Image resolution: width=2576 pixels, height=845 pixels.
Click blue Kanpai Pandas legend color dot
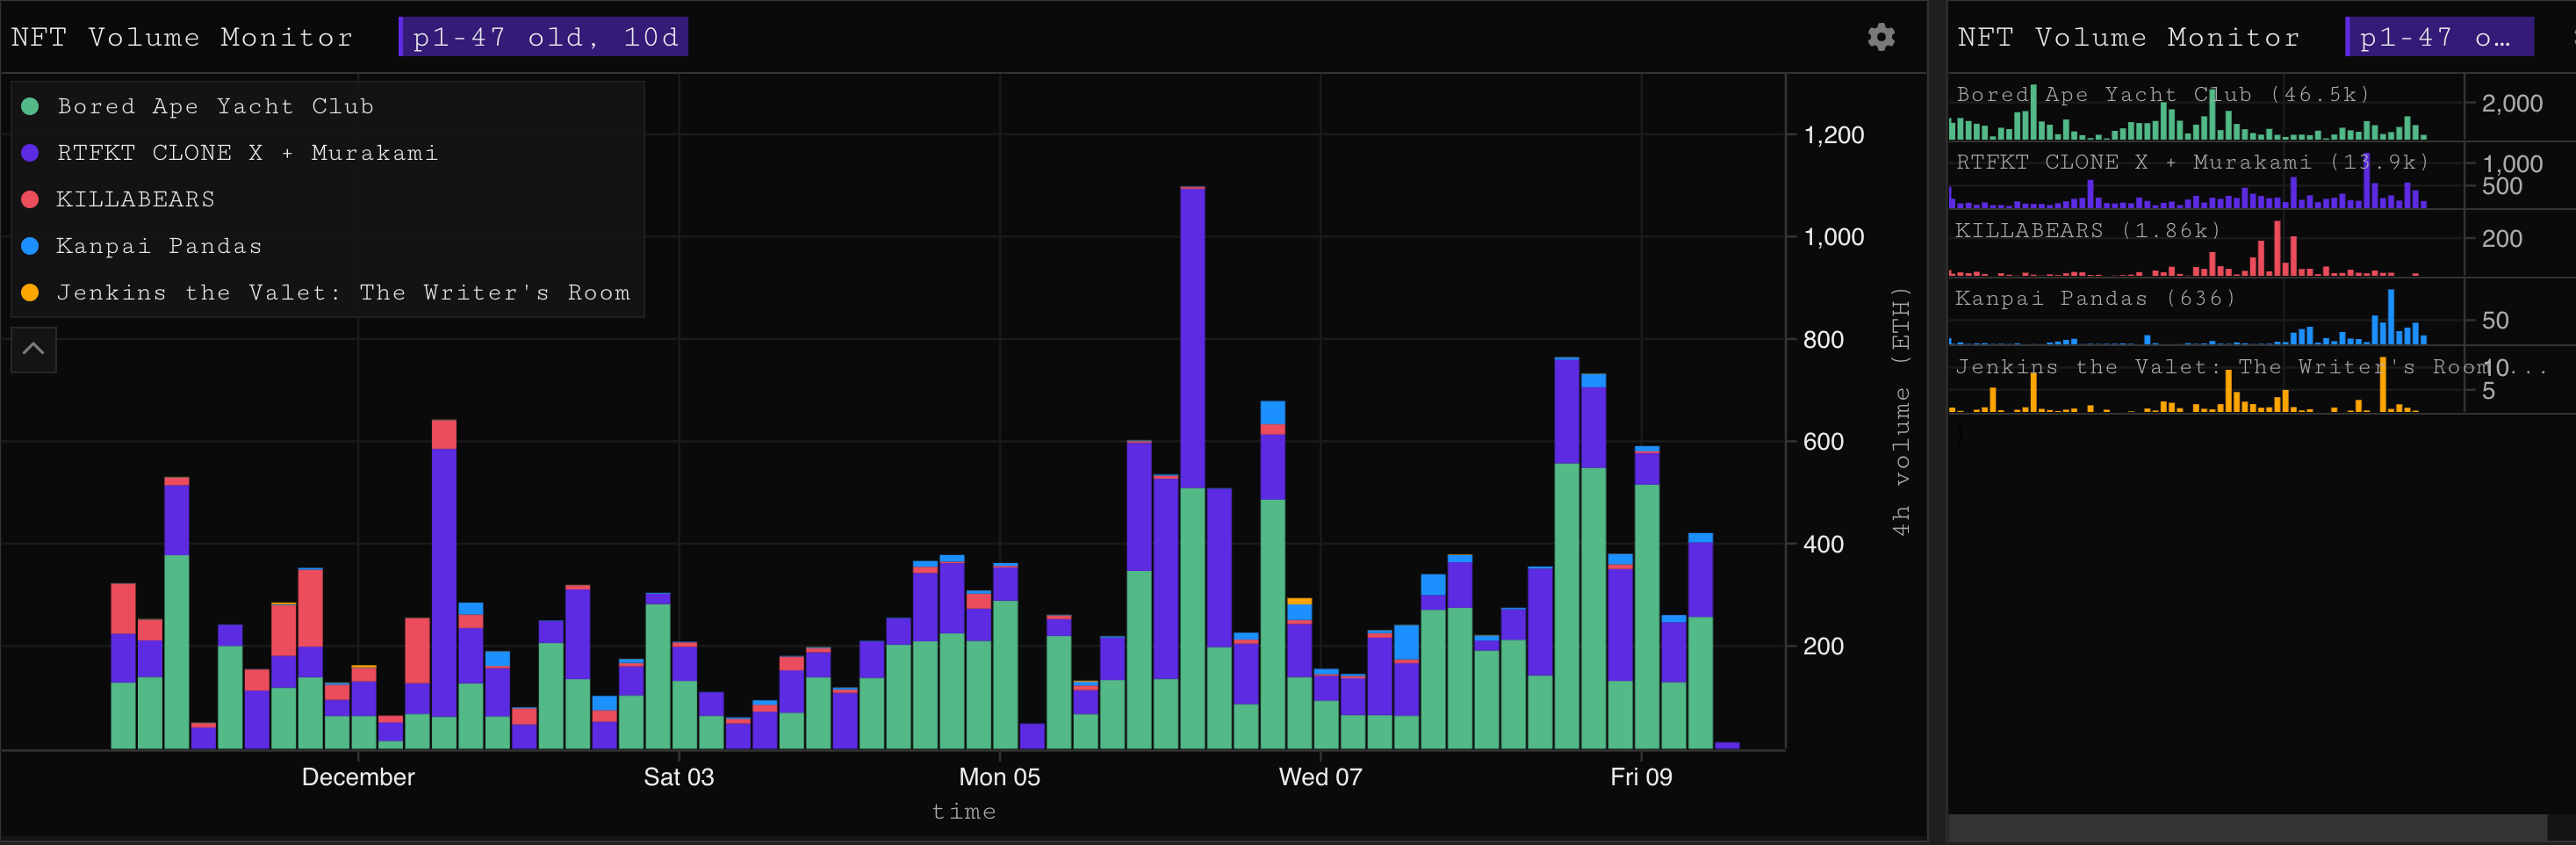(30, 246)
